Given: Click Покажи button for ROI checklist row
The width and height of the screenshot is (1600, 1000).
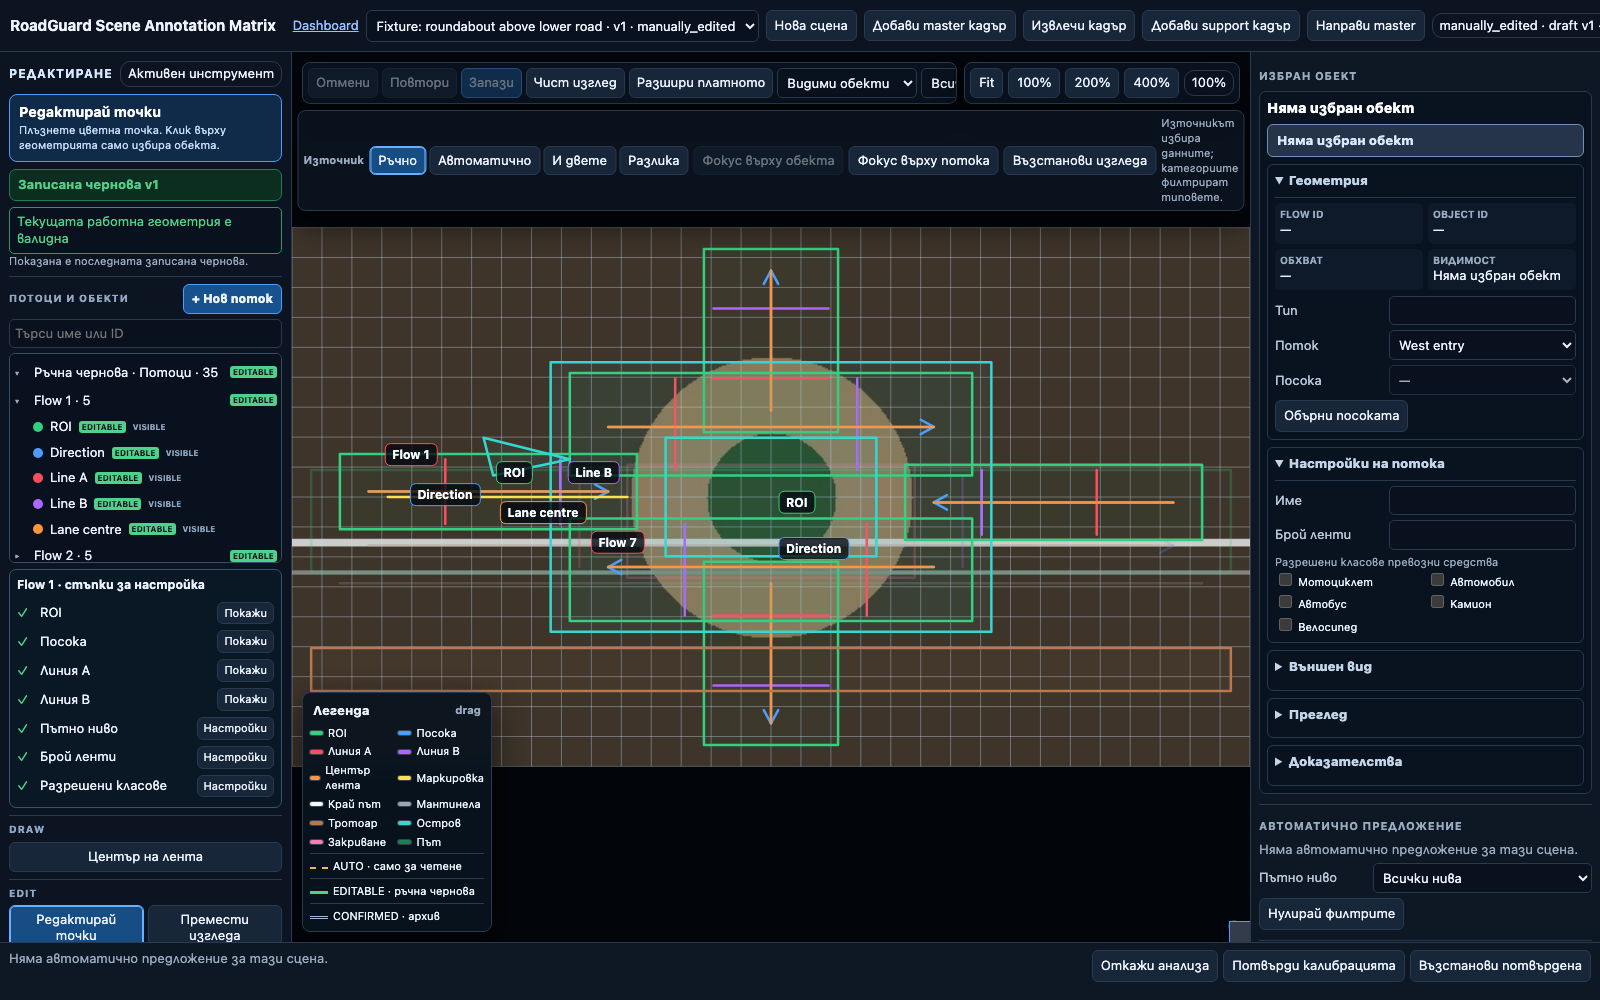Looking at the screenshot, I should tap(245, 613).
